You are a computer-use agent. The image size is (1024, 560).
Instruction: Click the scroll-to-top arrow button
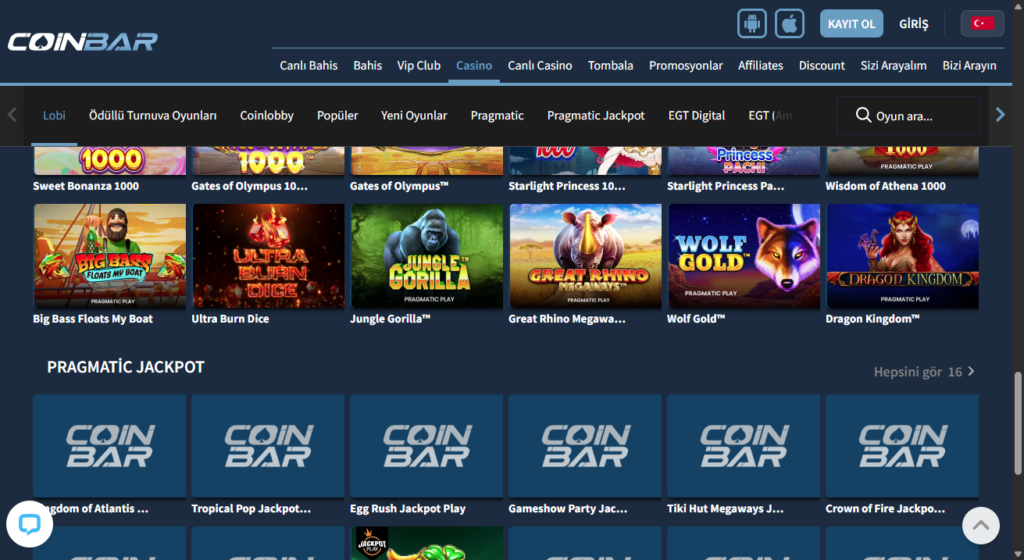point(980,525)
